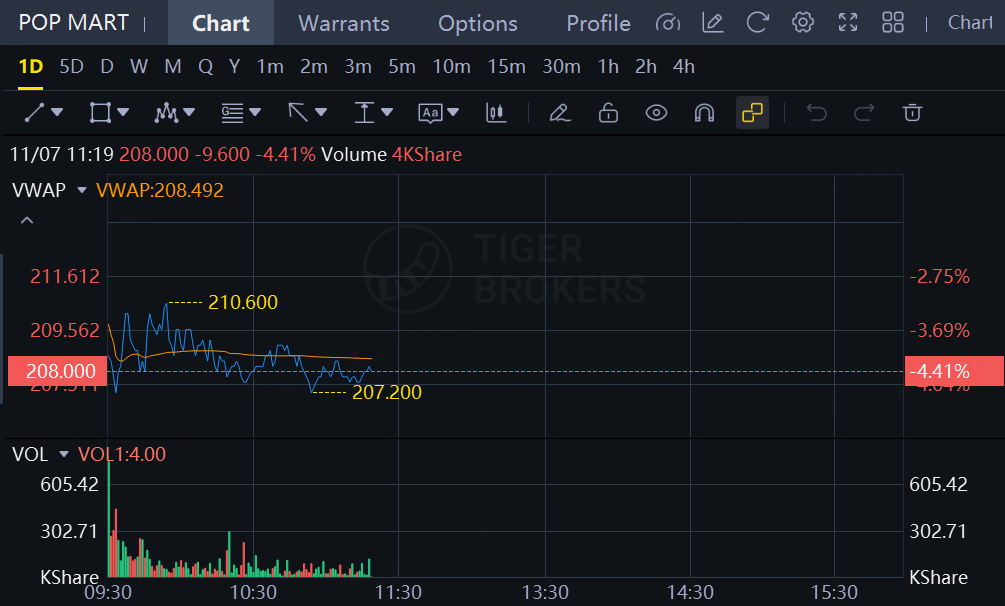Expand the line drawing tool options
Screen dimensions: 1005x606
[x=57, y=113]
